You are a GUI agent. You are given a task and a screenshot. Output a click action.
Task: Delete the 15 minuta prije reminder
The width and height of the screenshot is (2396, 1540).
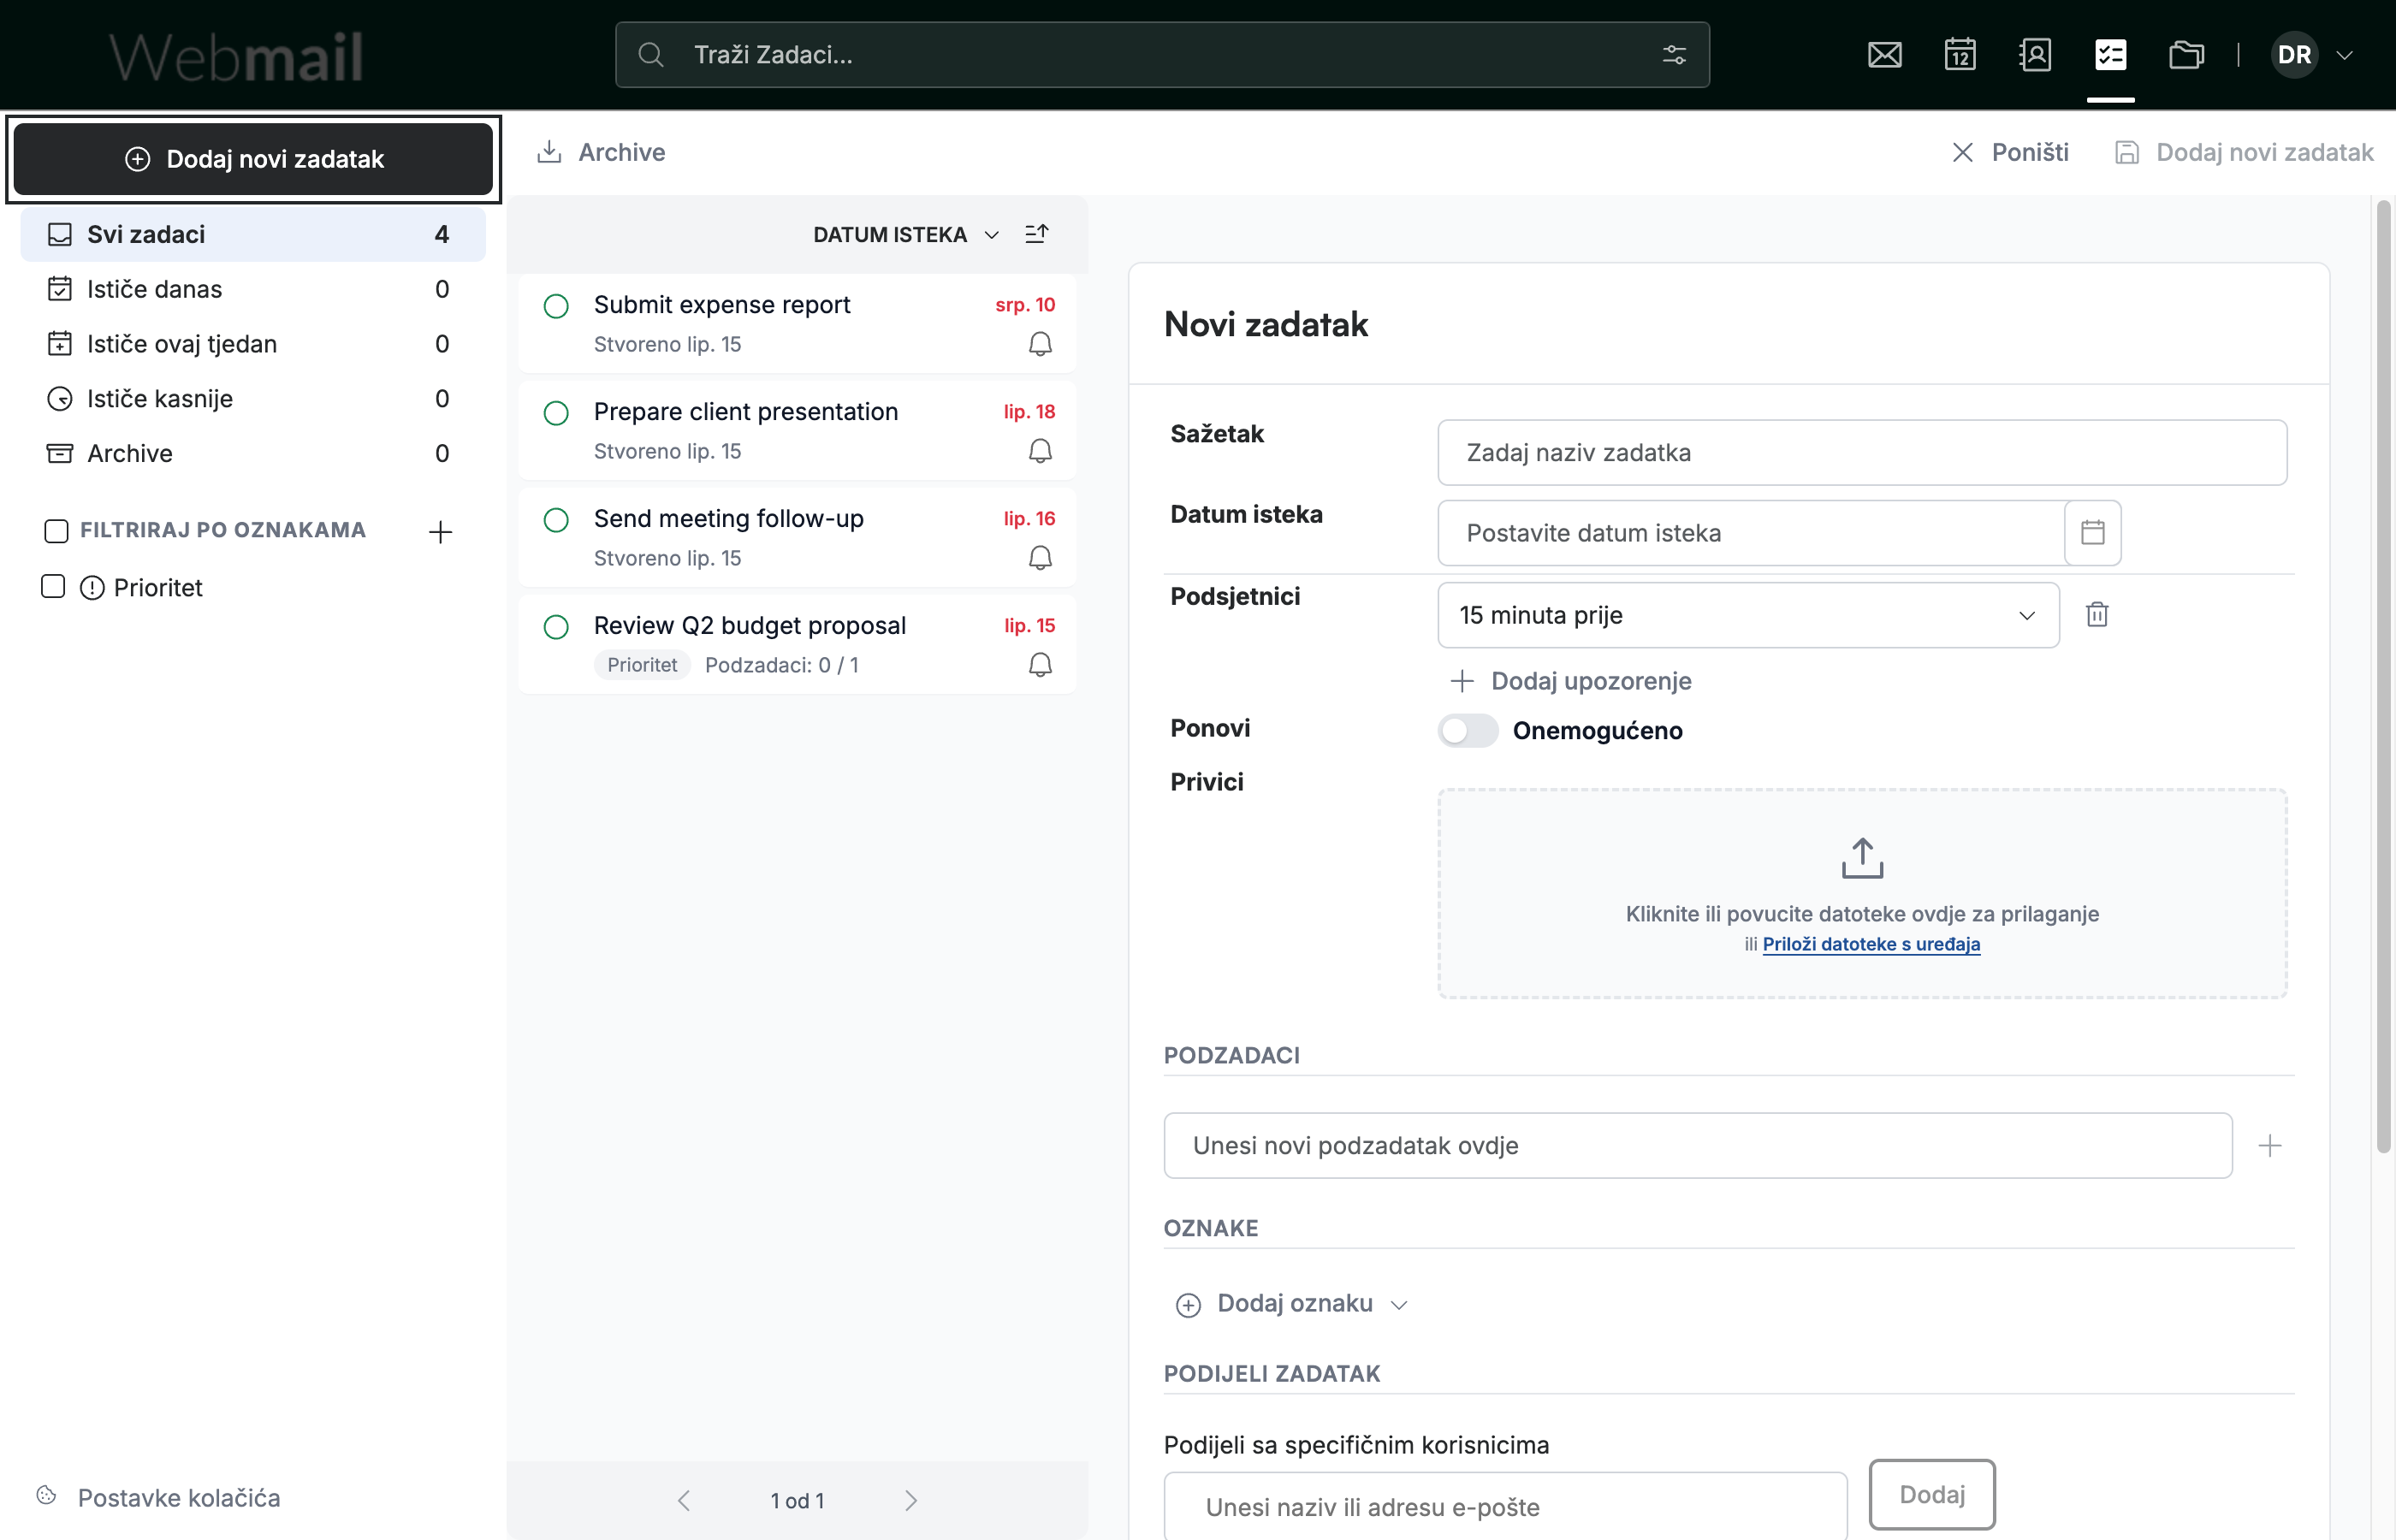(2097, 614)
